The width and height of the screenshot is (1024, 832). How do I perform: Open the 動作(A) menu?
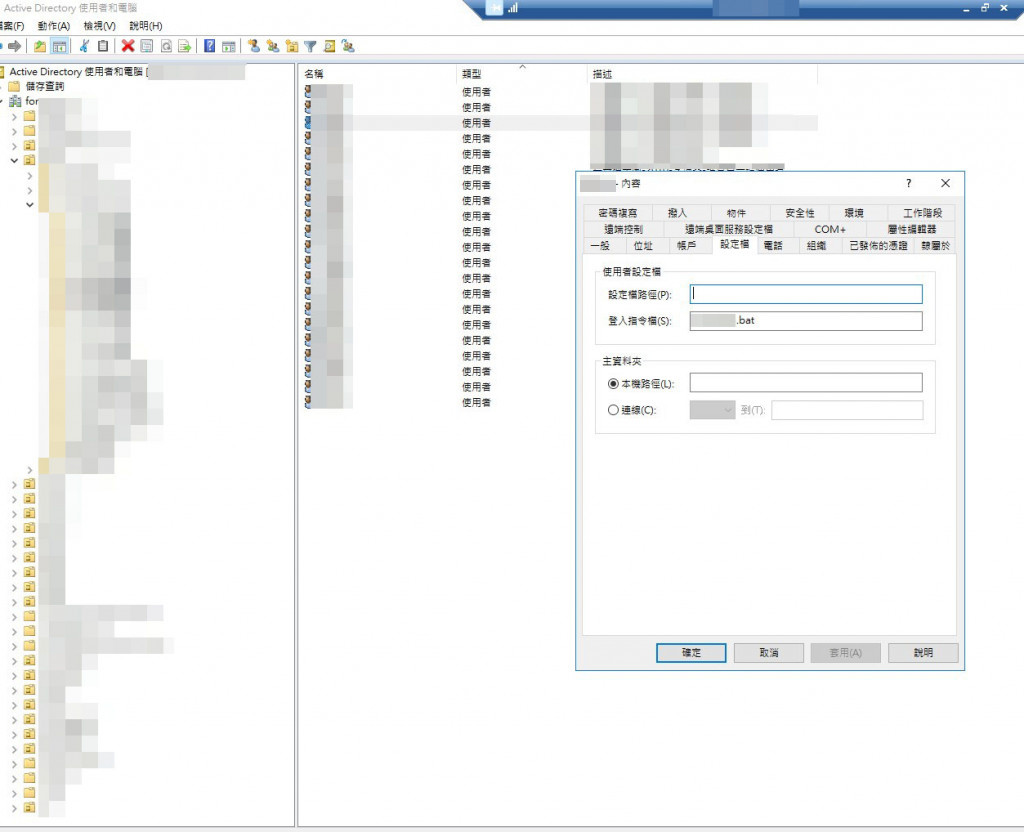click(54, 26)
